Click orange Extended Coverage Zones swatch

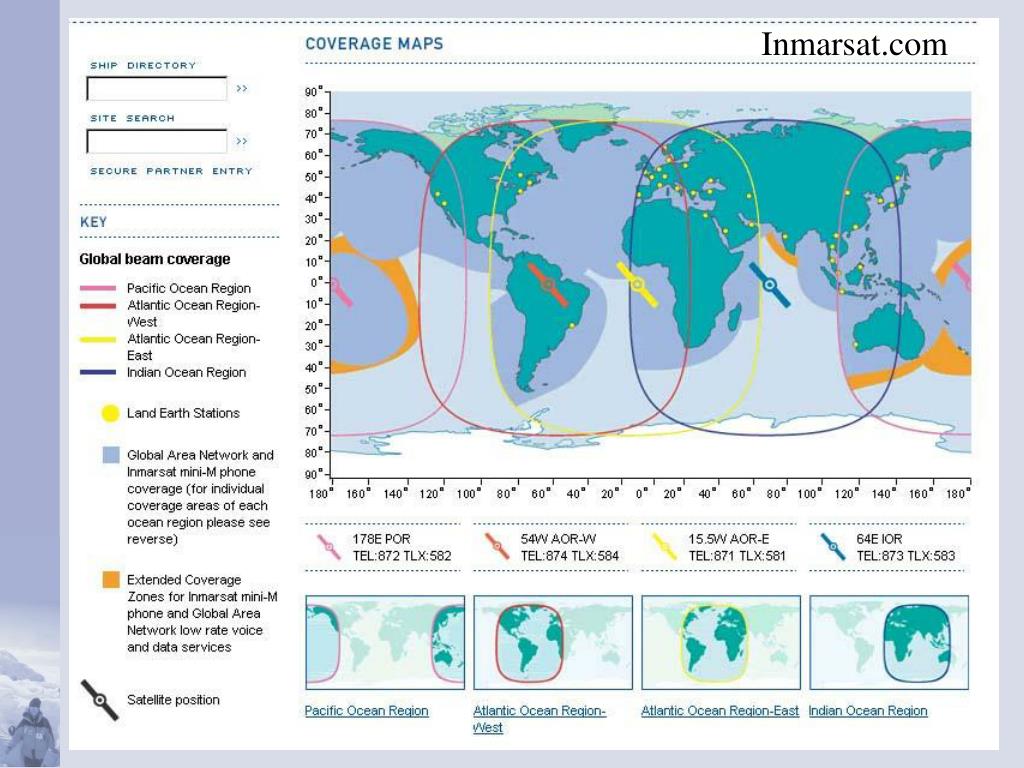tap(111, 580)
